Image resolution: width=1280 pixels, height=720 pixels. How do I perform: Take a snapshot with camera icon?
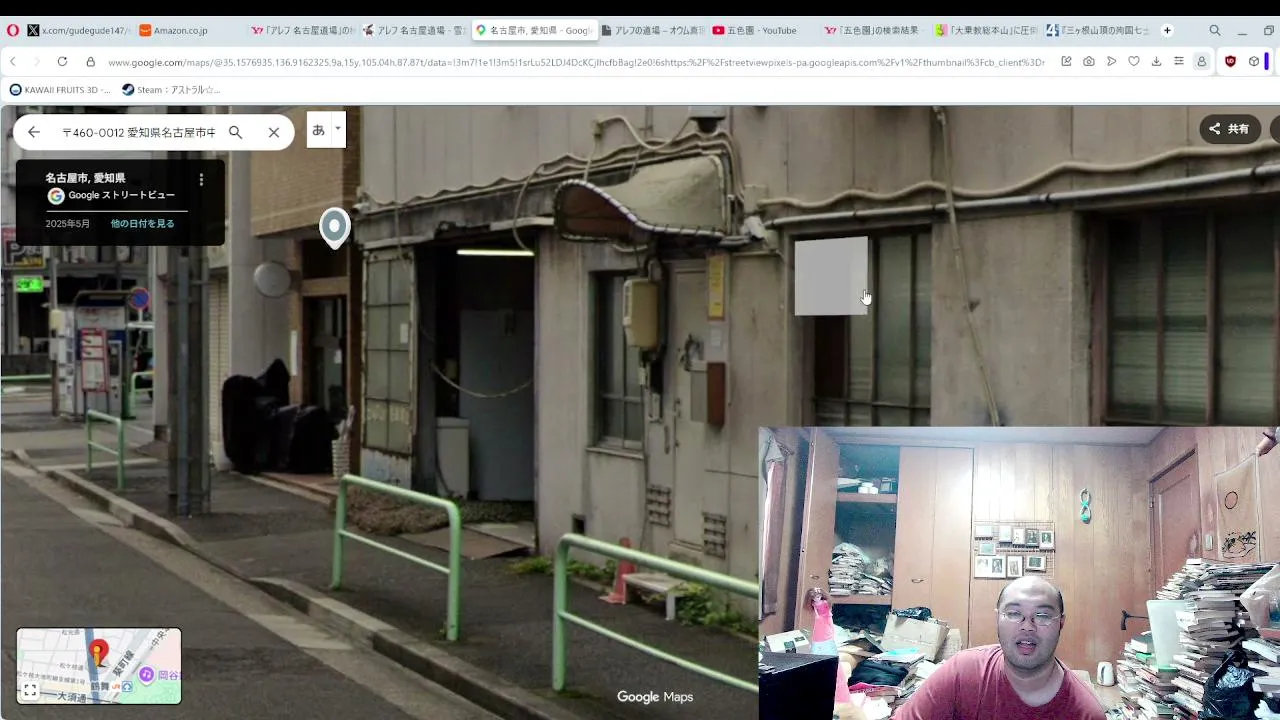point(1089,62)
